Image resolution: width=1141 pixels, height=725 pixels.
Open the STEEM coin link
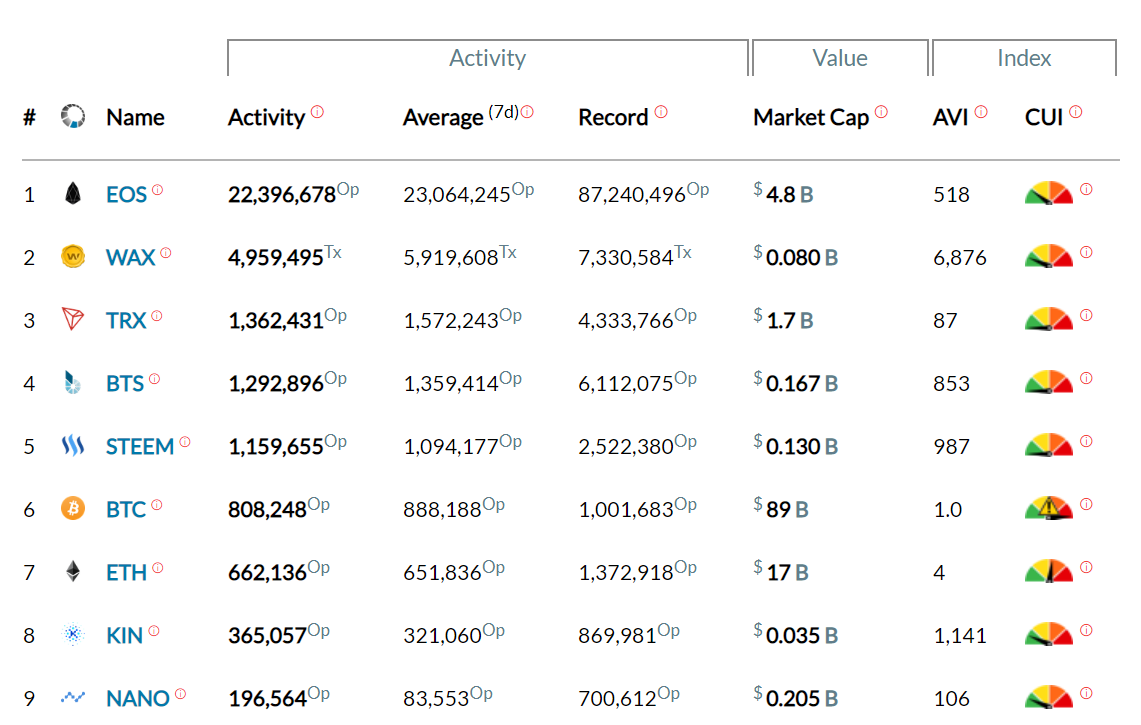tap(140, 447)
